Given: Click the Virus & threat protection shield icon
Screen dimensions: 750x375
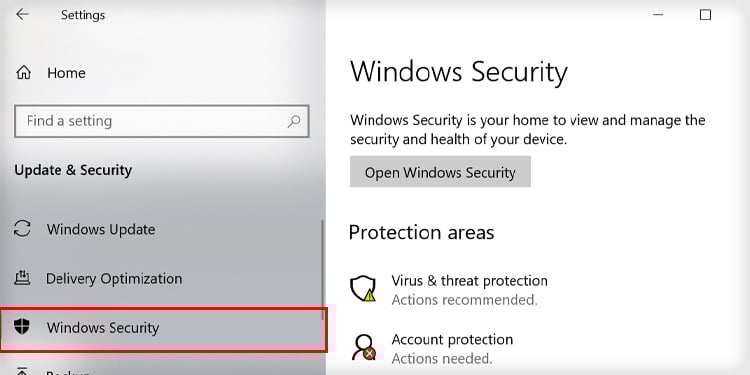Looking at the screenshot, I should tap(364, 288).
